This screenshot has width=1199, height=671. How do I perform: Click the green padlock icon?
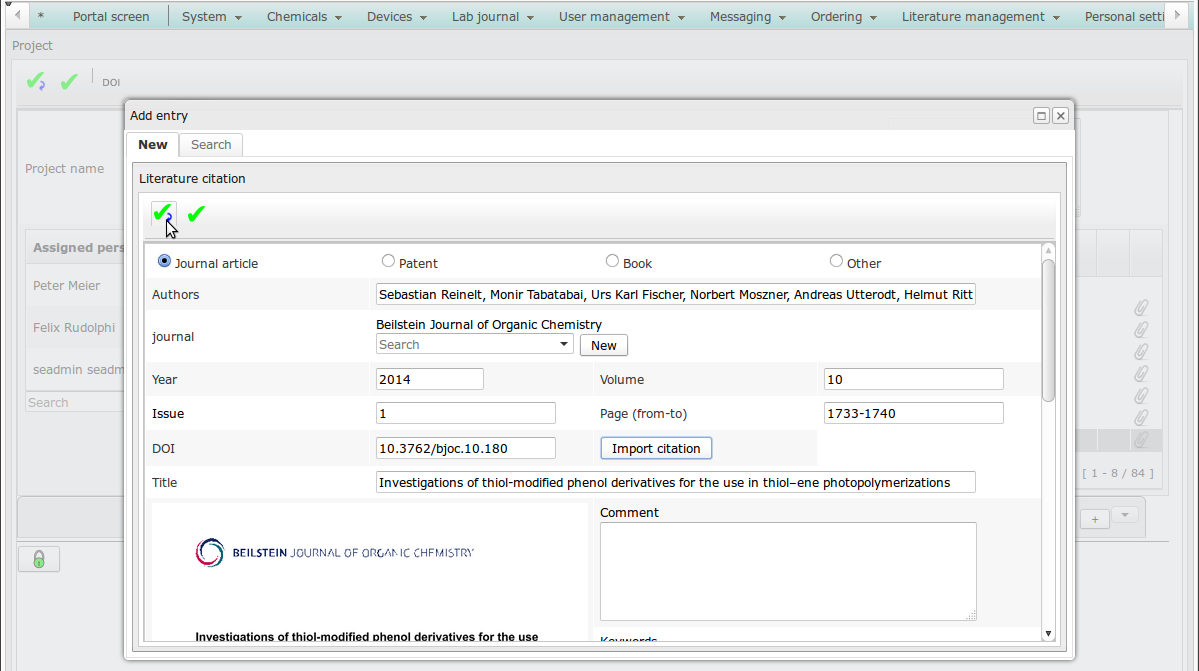click(x=39, y=559)
